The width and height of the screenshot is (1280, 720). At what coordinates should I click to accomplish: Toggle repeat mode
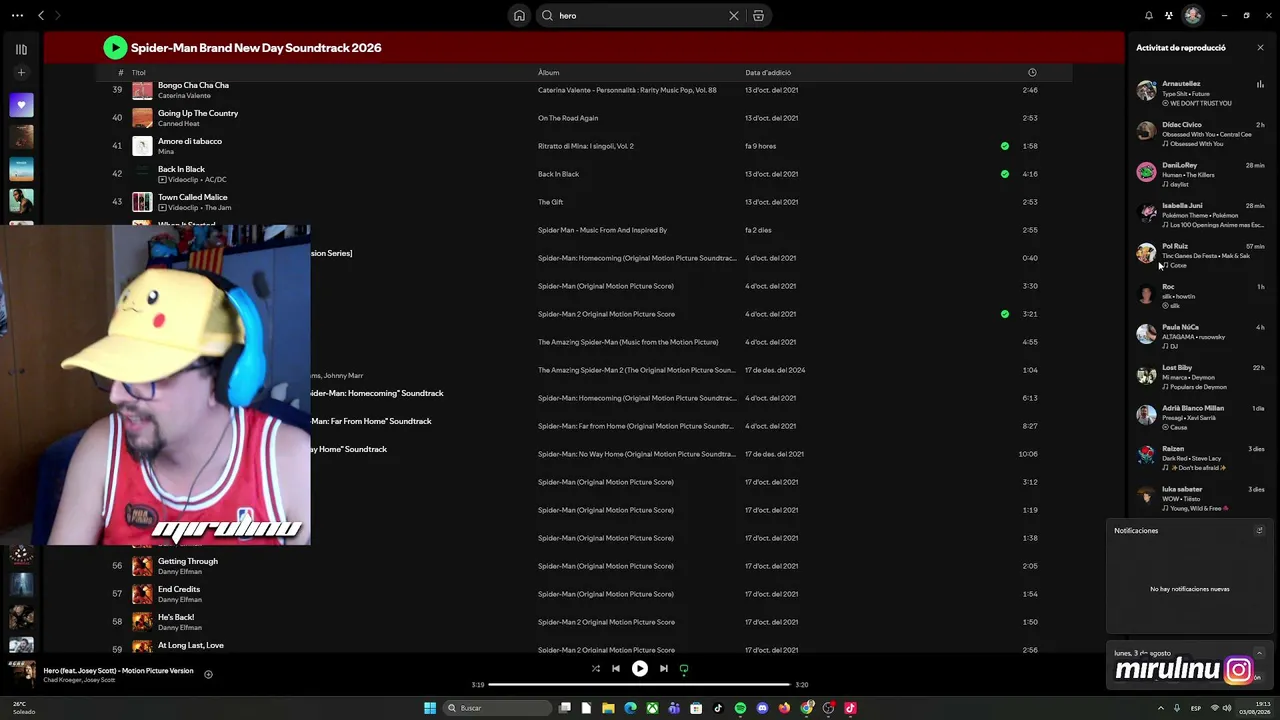pos(684,669)
